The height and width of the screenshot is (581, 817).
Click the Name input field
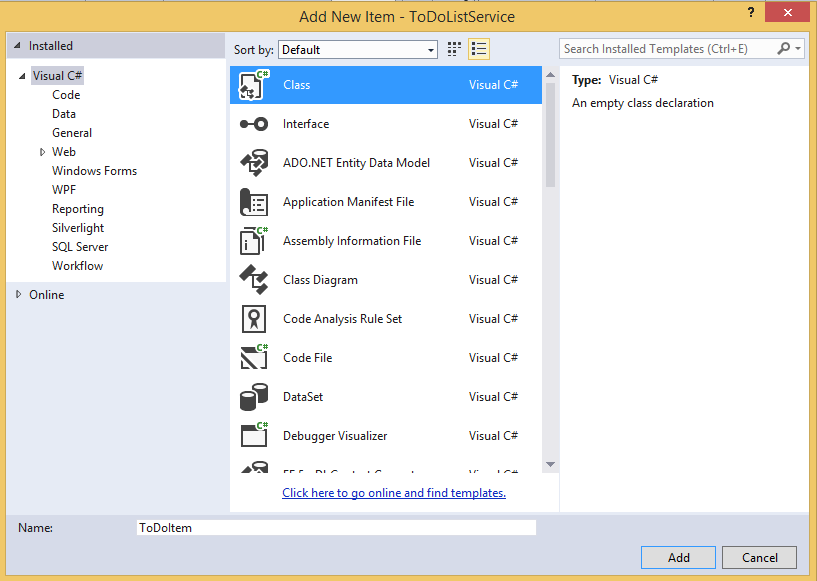(x=336, y=527)
